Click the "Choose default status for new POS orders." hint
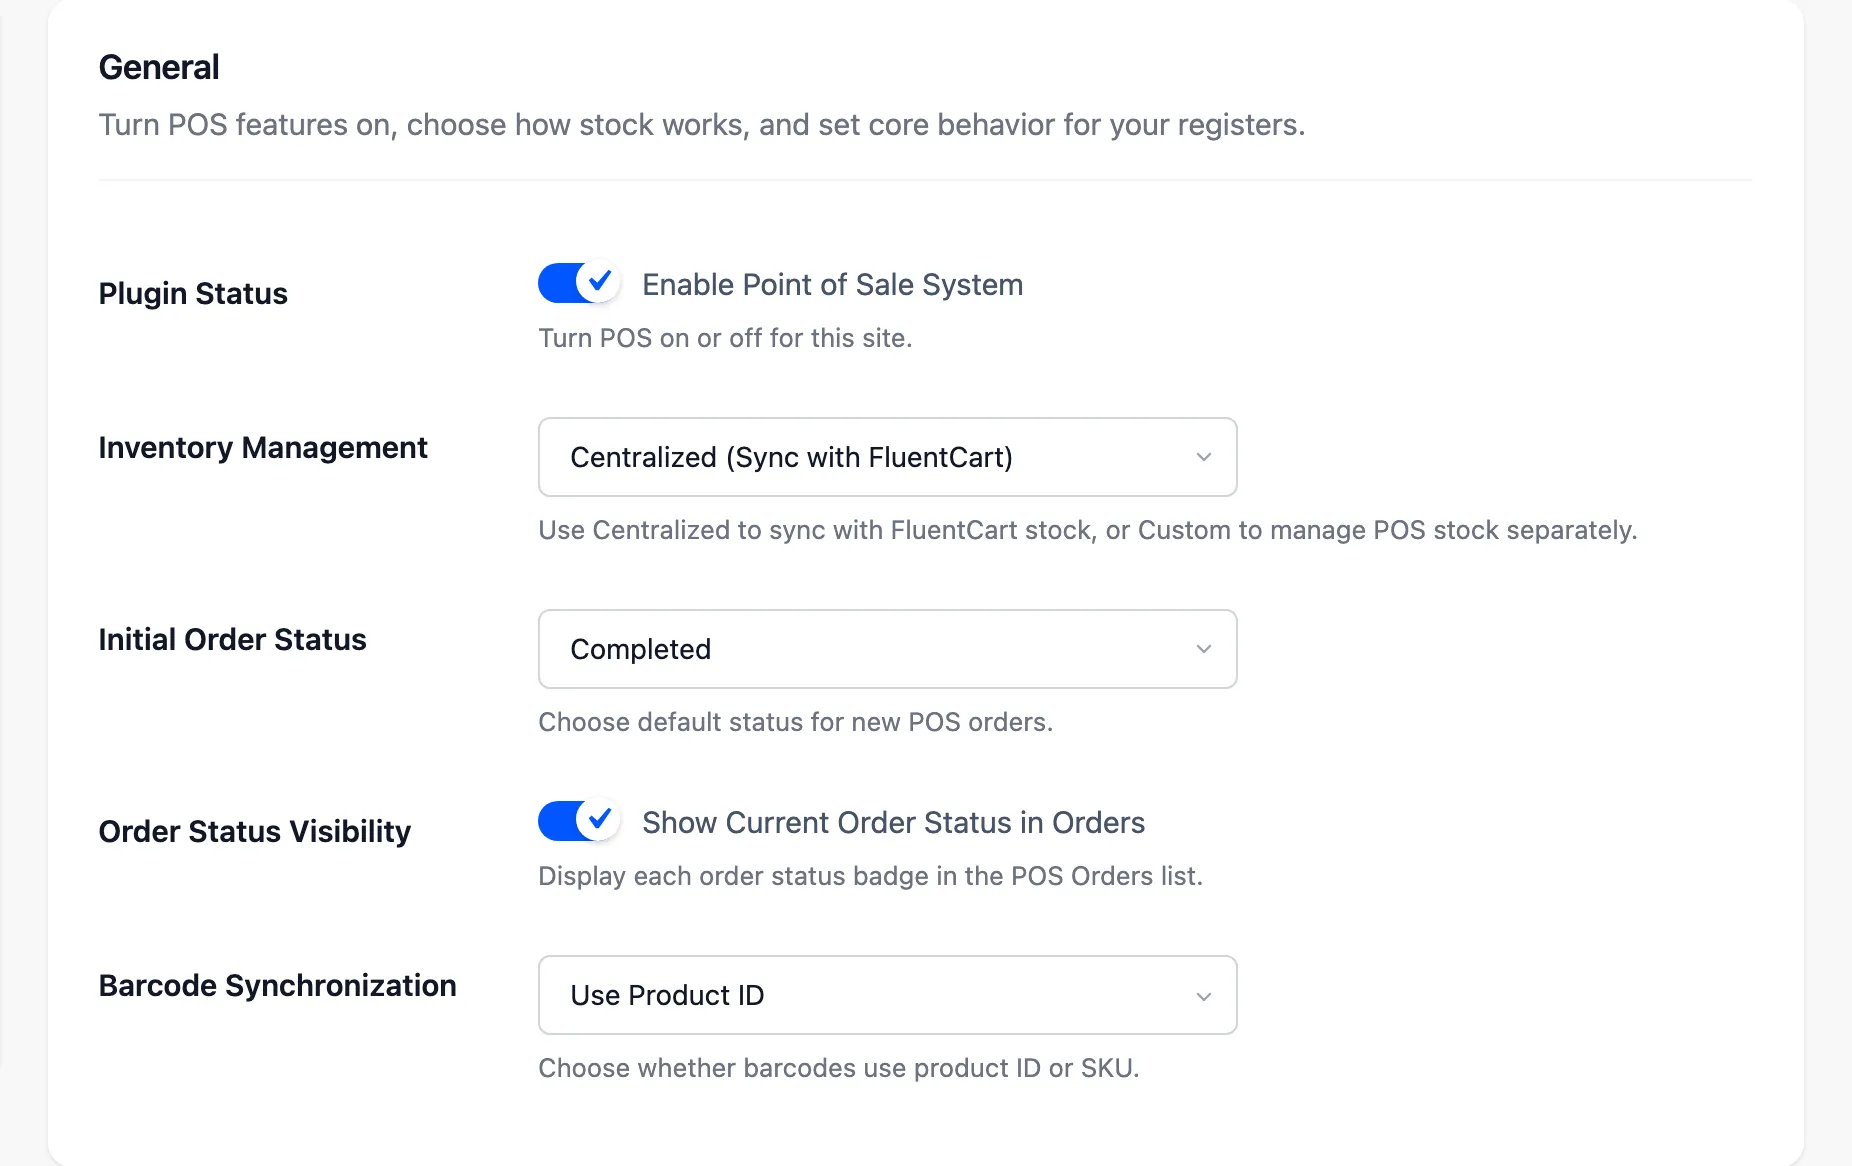The height and width of the screenshot is (1166, 1852). coord(795,722)
